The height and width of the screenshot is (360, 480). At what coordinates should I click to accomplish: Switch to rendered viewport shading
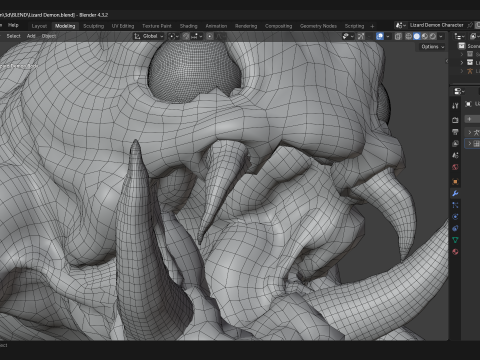[433, 36]
